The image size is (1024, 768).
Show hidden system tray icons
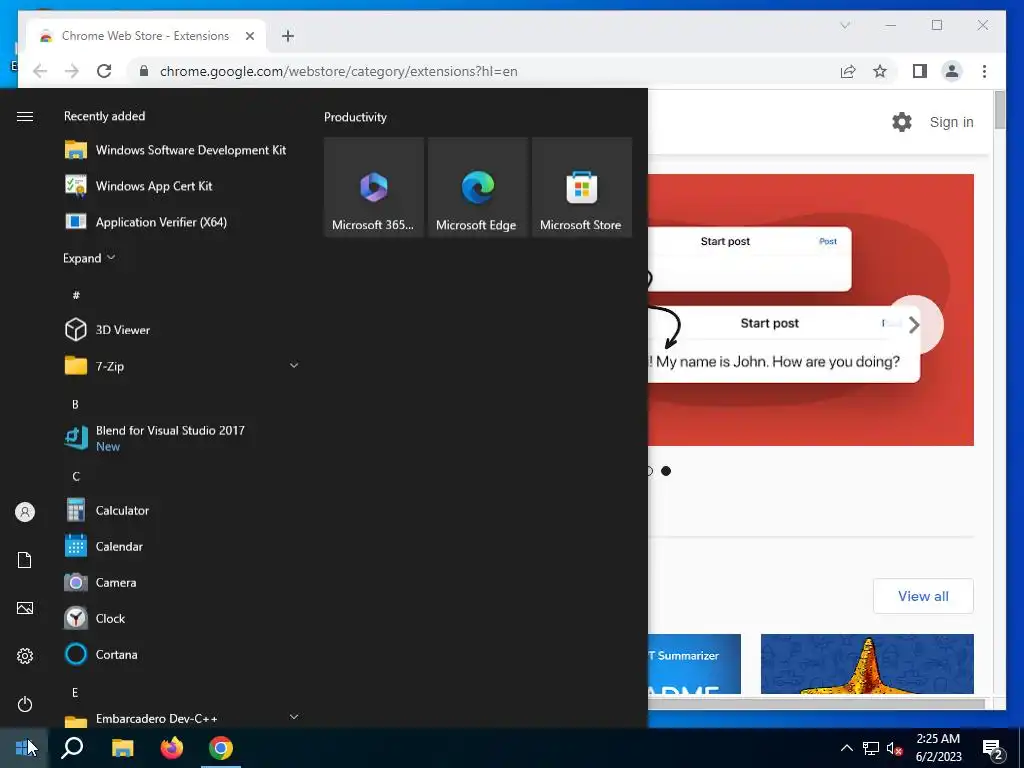(846, 748)
